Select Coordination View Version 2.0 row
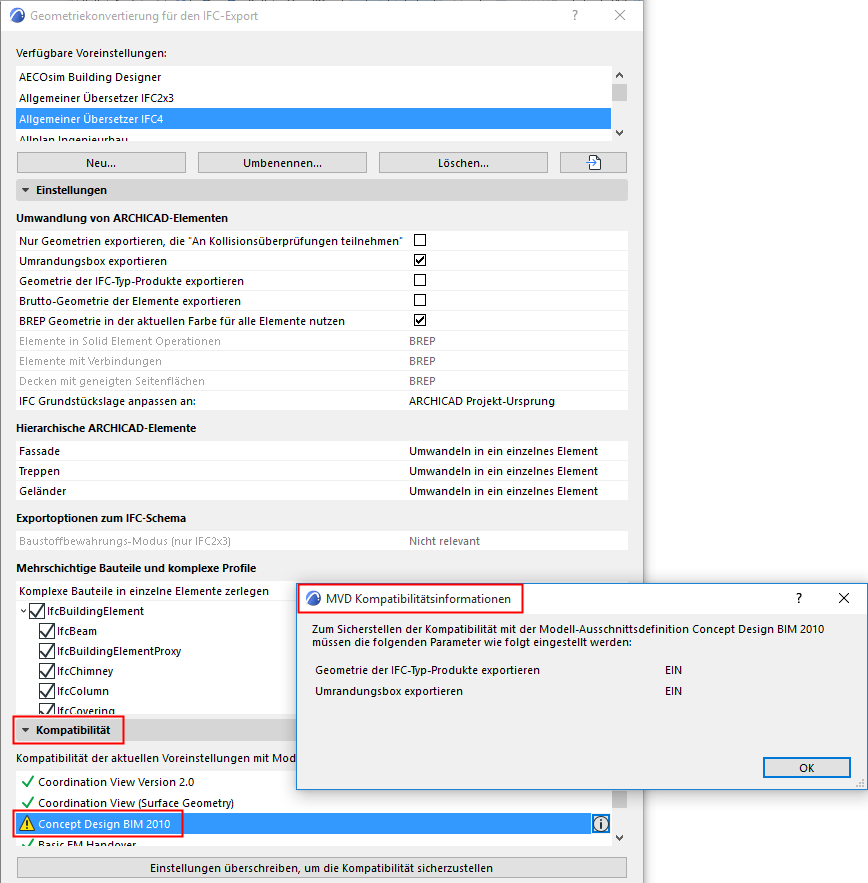868x883 pixels. tap(158, 782)
